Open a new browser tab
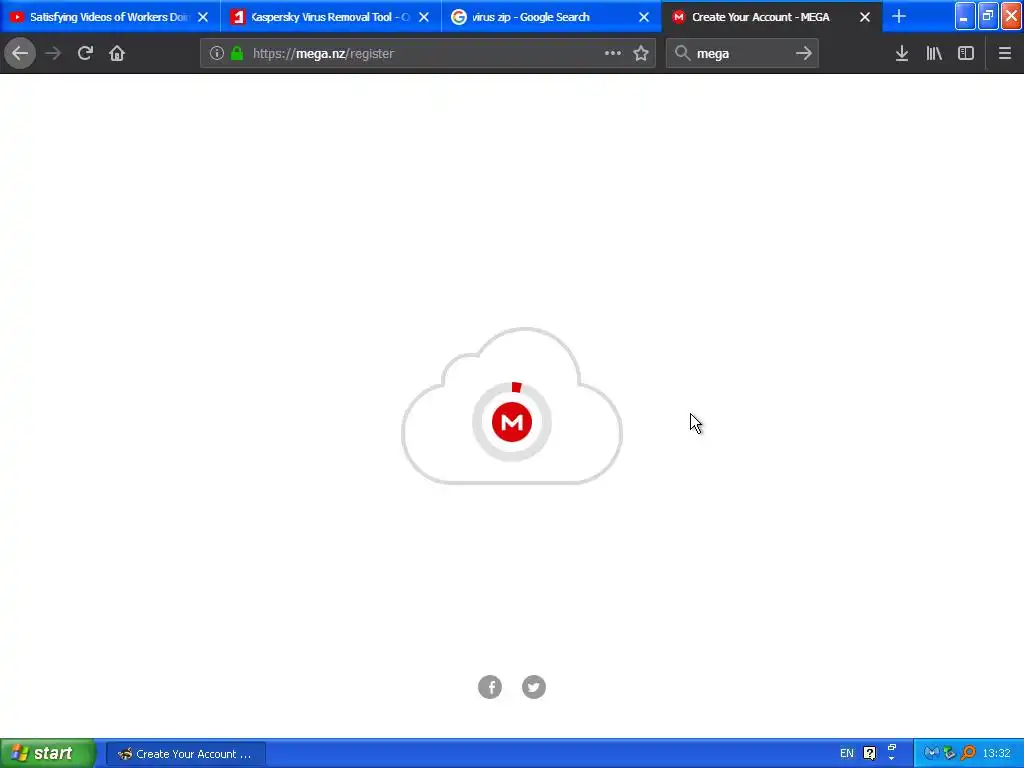1024x768 pixels. (x=899, y=17)
